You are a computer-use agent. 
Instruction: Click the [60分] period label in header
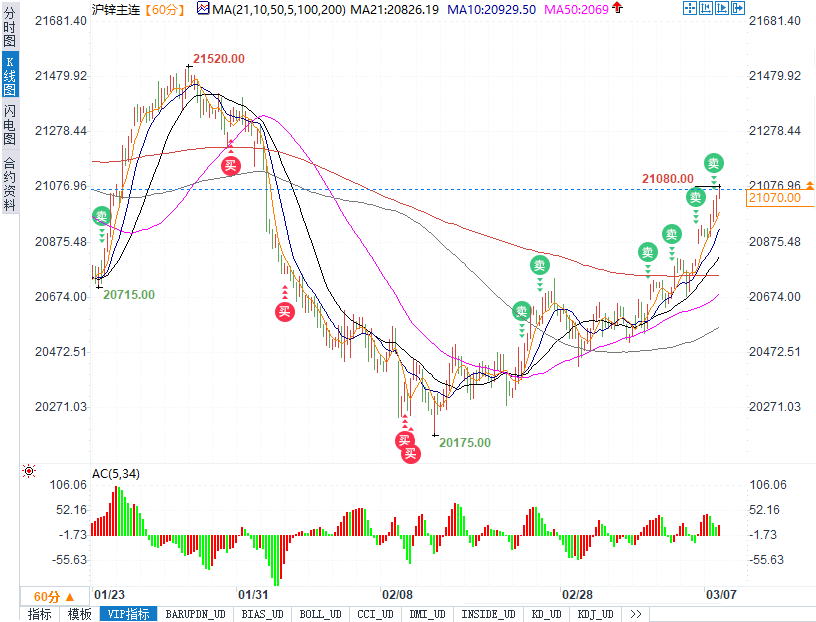click(164, 9)
